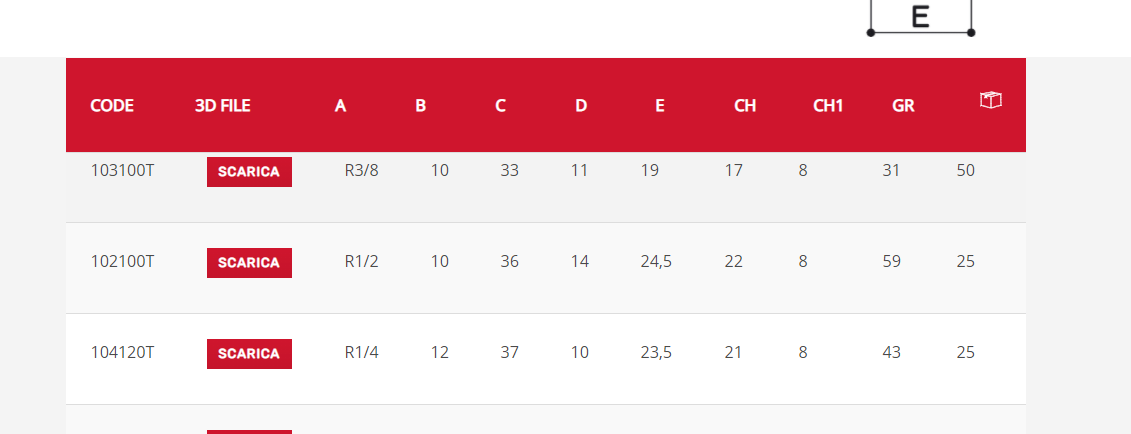The image size is (1131, 434).
Task: Click product code 104120T
Action: click(122, 353)
